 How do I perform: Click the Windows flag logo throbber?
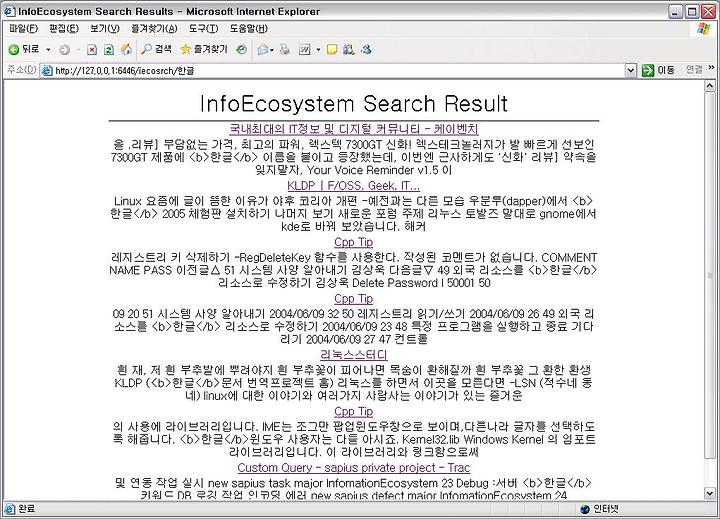703,28
